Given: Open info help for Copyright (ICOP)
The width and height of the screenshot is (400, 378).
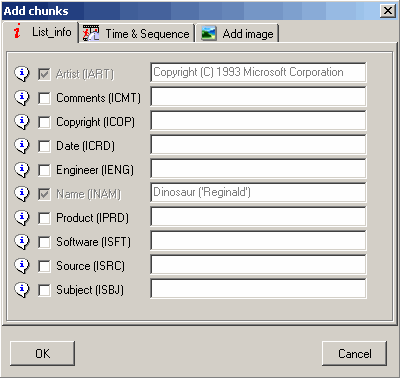Looking at the screenshot, I should (x=22, y=121).
